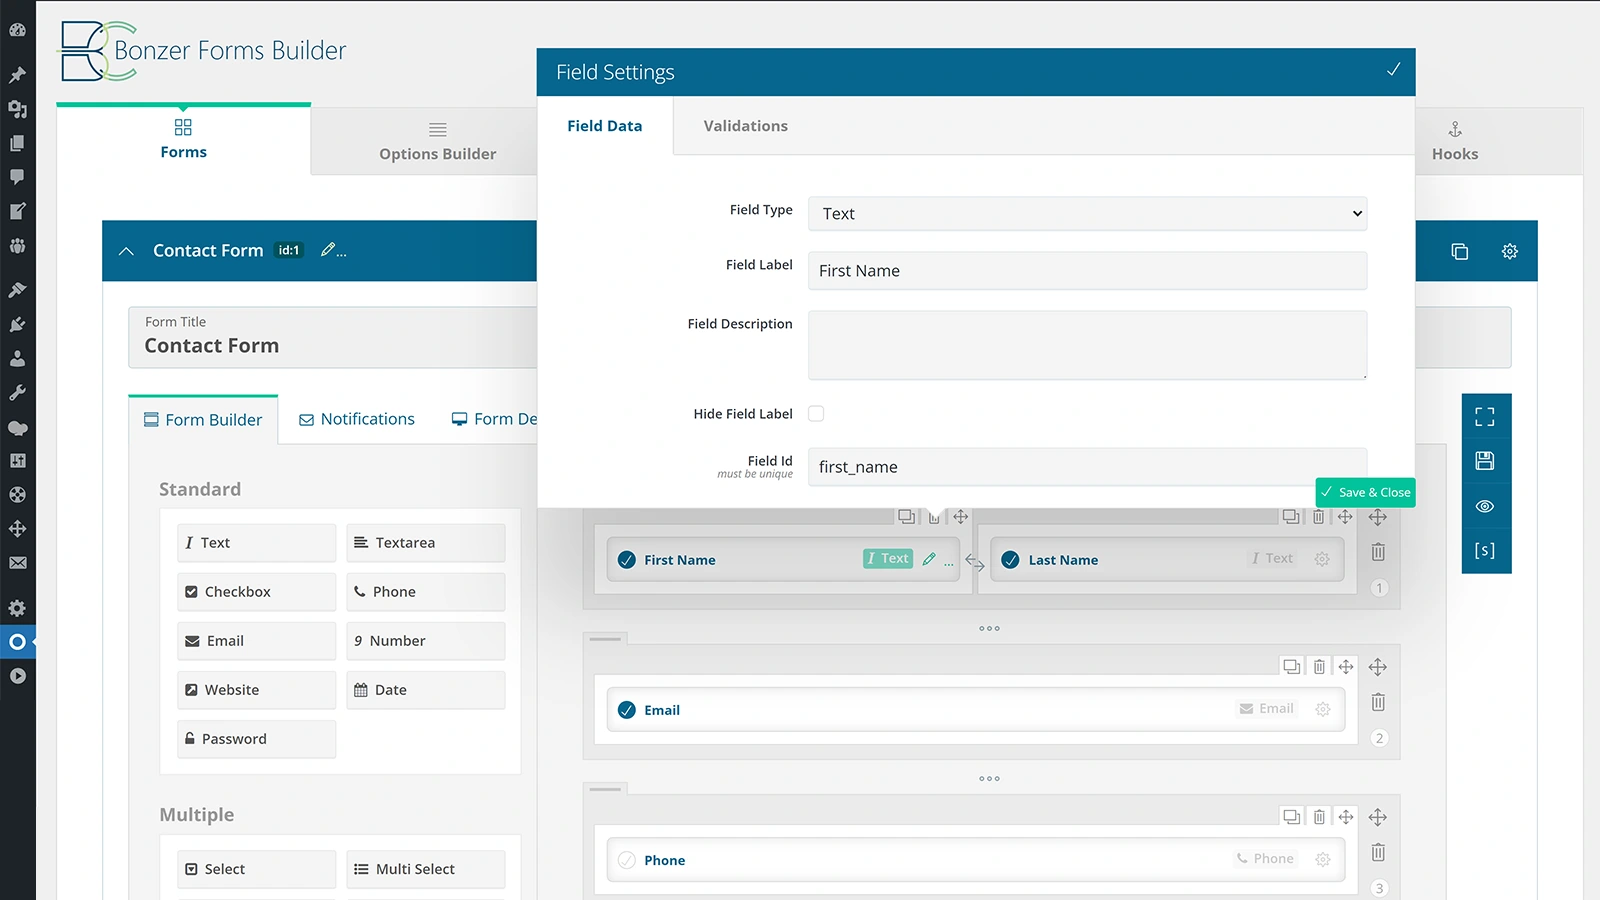Viewport: 1600px width, 900px height.
Task: Open the Contact Form settings gear in header
Action: point(1509,251)
